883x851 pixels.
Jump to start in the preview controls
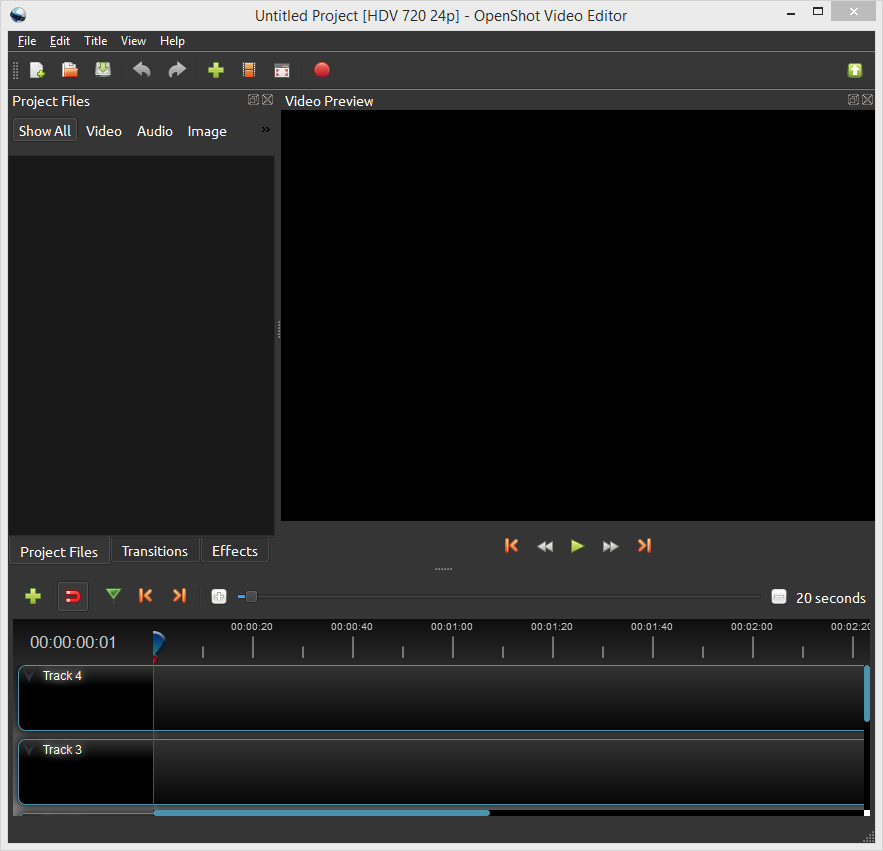pos(511,546)
